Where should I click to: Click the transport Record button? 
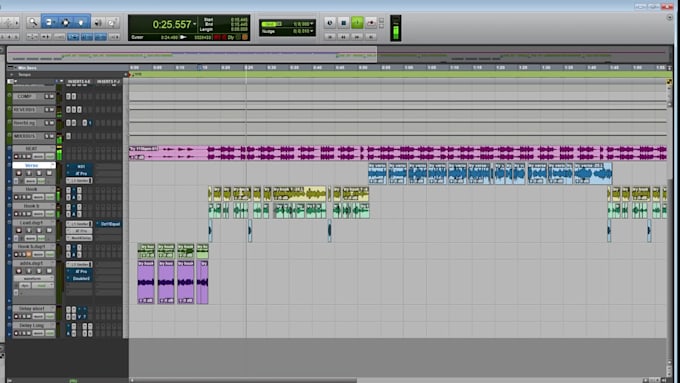pos(371,23)
